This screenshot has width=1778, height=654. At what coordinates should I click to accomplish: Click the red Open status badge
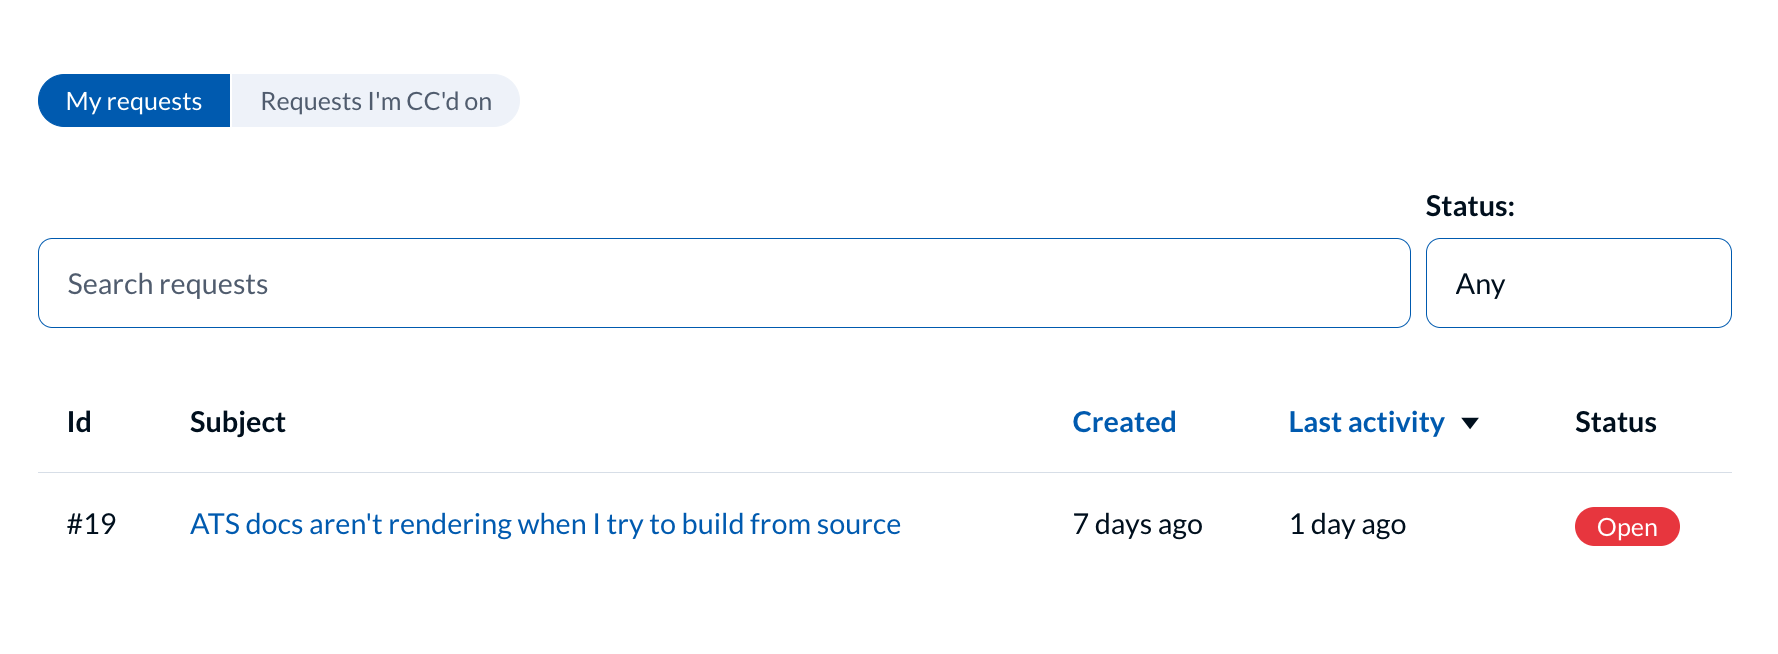point(1627,527)
